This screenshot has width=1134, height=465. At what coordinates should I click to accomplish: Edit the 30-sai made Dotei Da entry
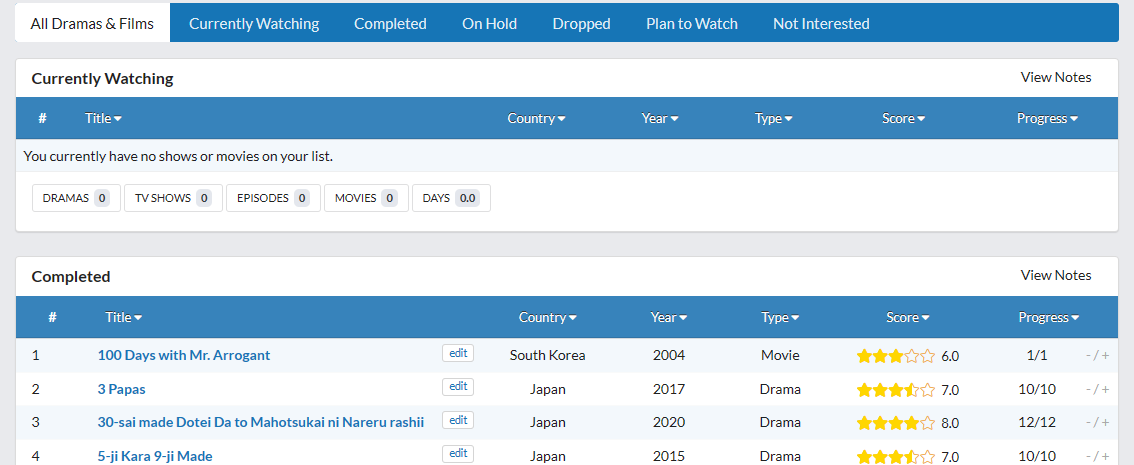458,419
